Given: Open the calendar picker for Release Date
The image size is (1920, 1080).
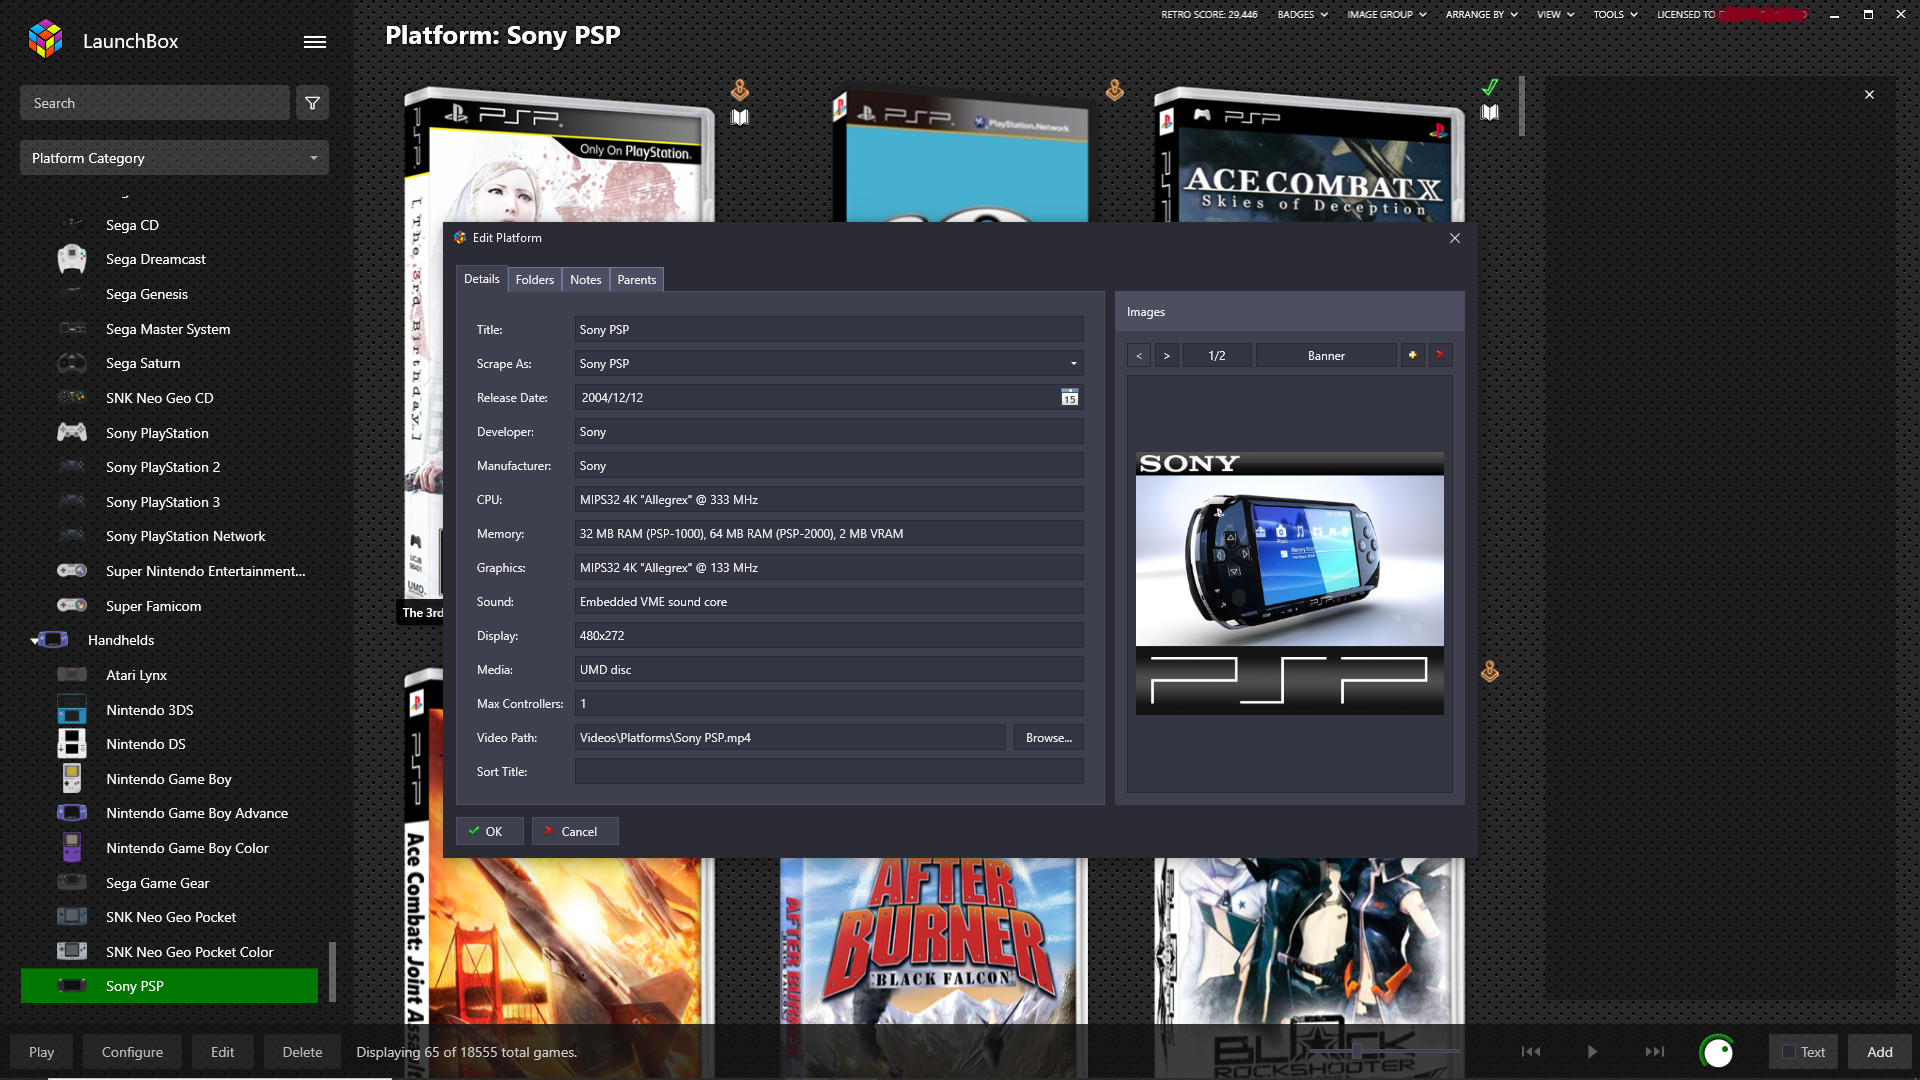Looking at the screenshot, I should 1069,398.
